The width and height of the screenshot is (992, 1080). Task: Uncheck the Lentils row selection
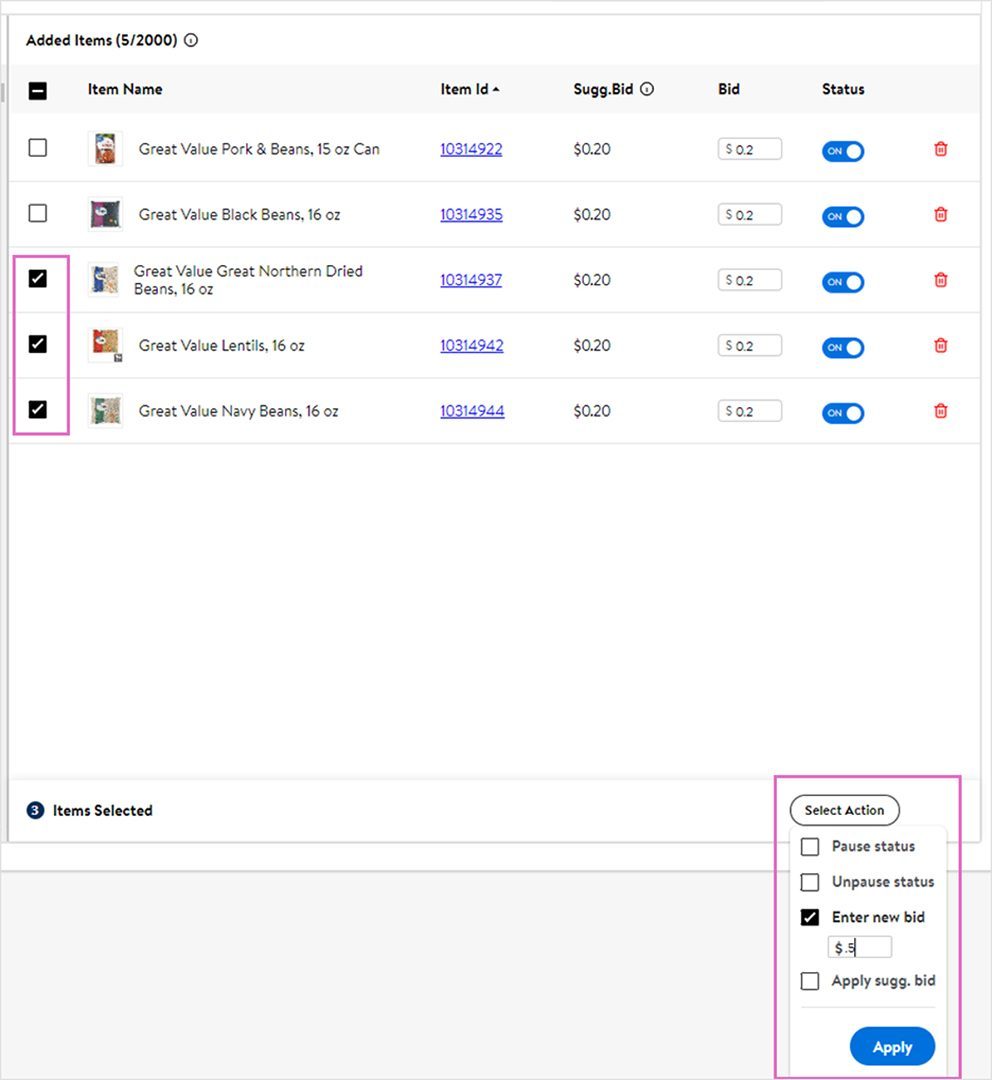click(38, 344)
